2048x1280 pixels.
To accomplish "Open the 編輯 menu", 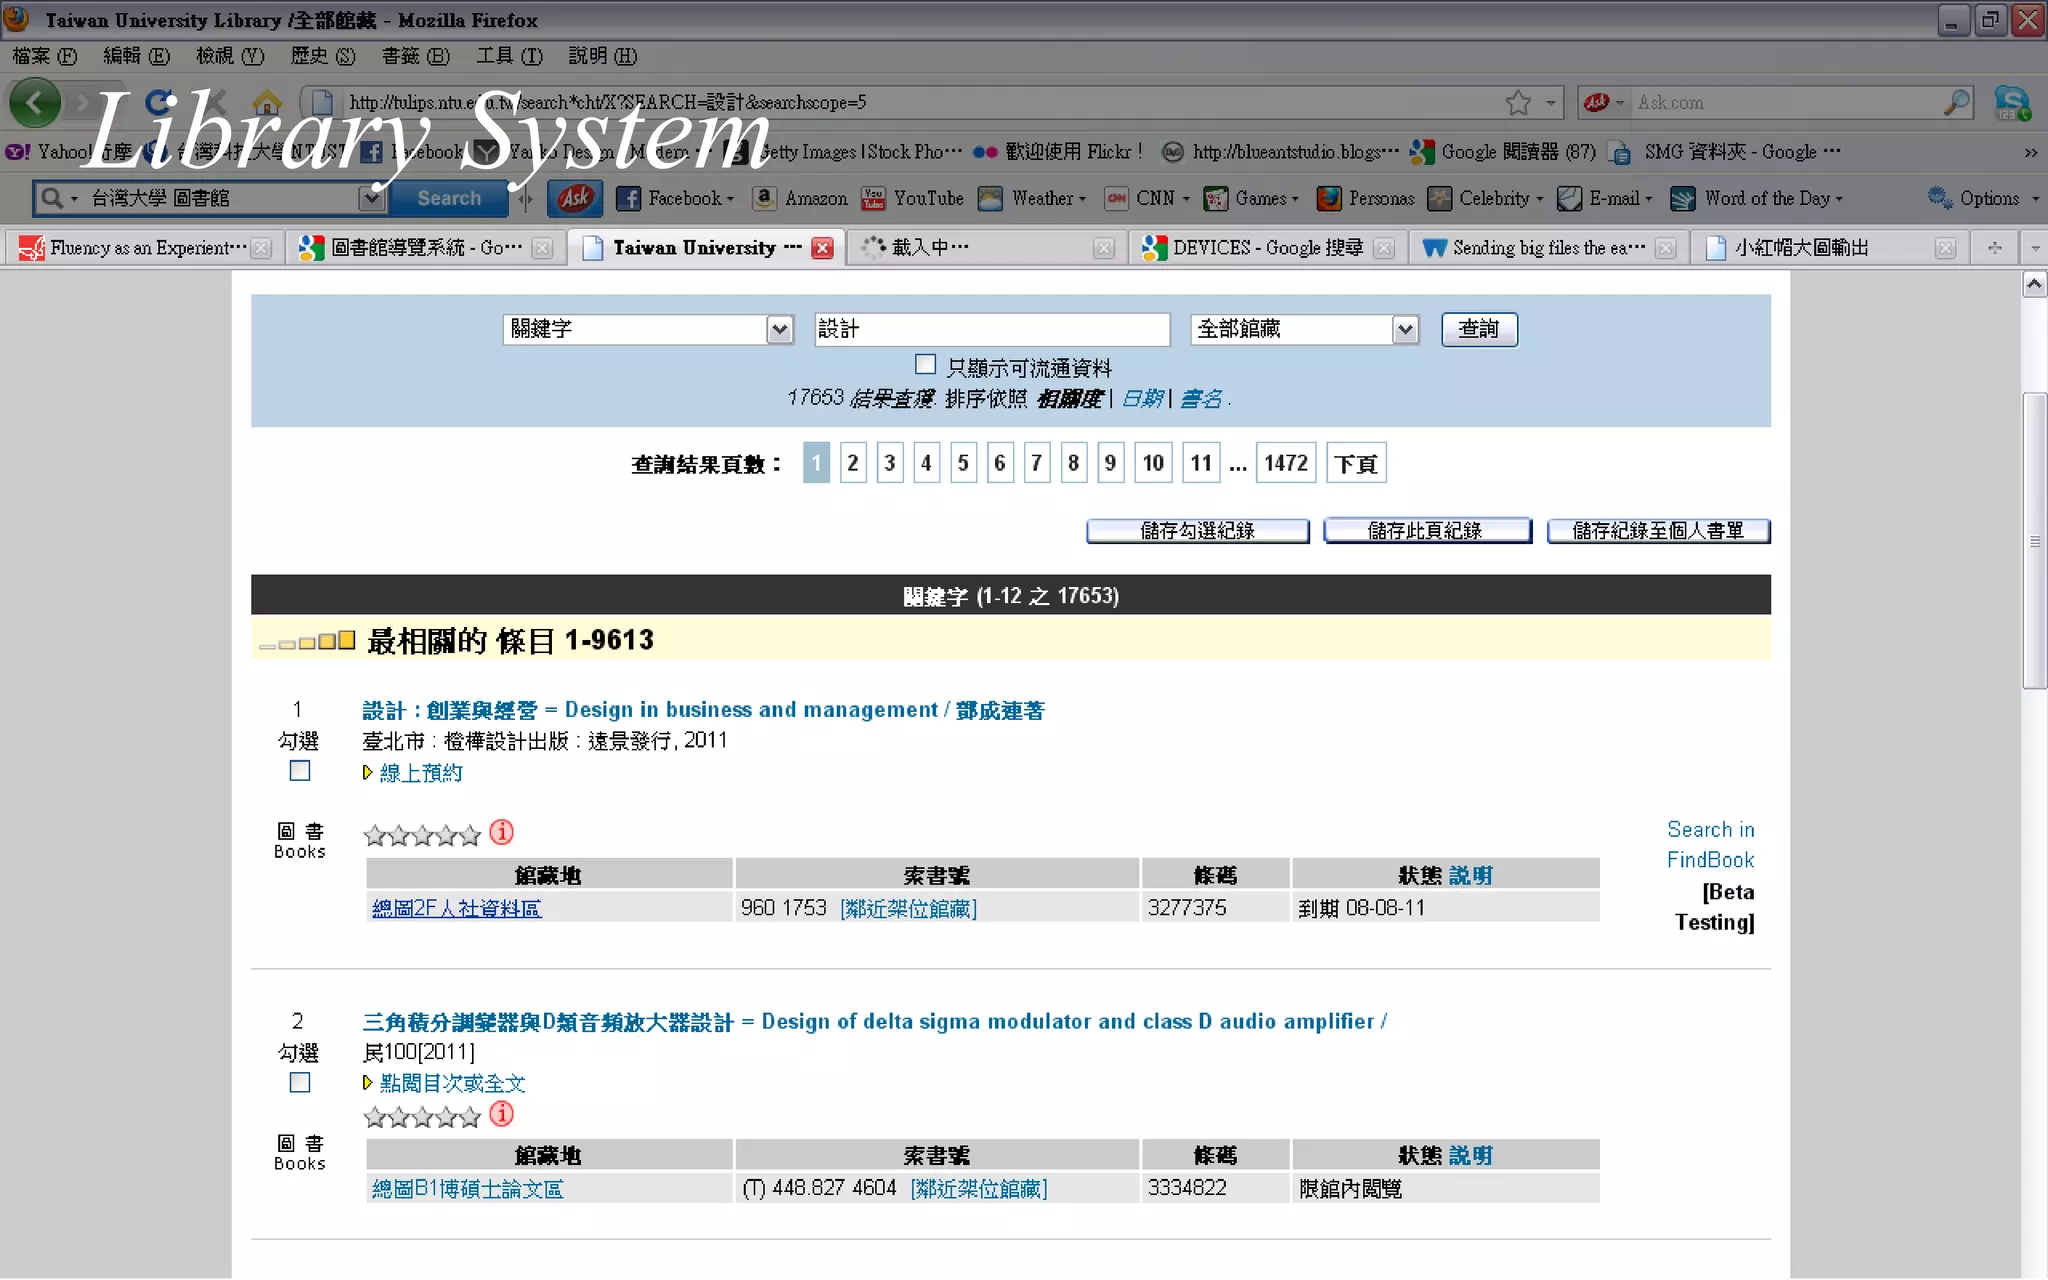I will (x=137, y=56).
